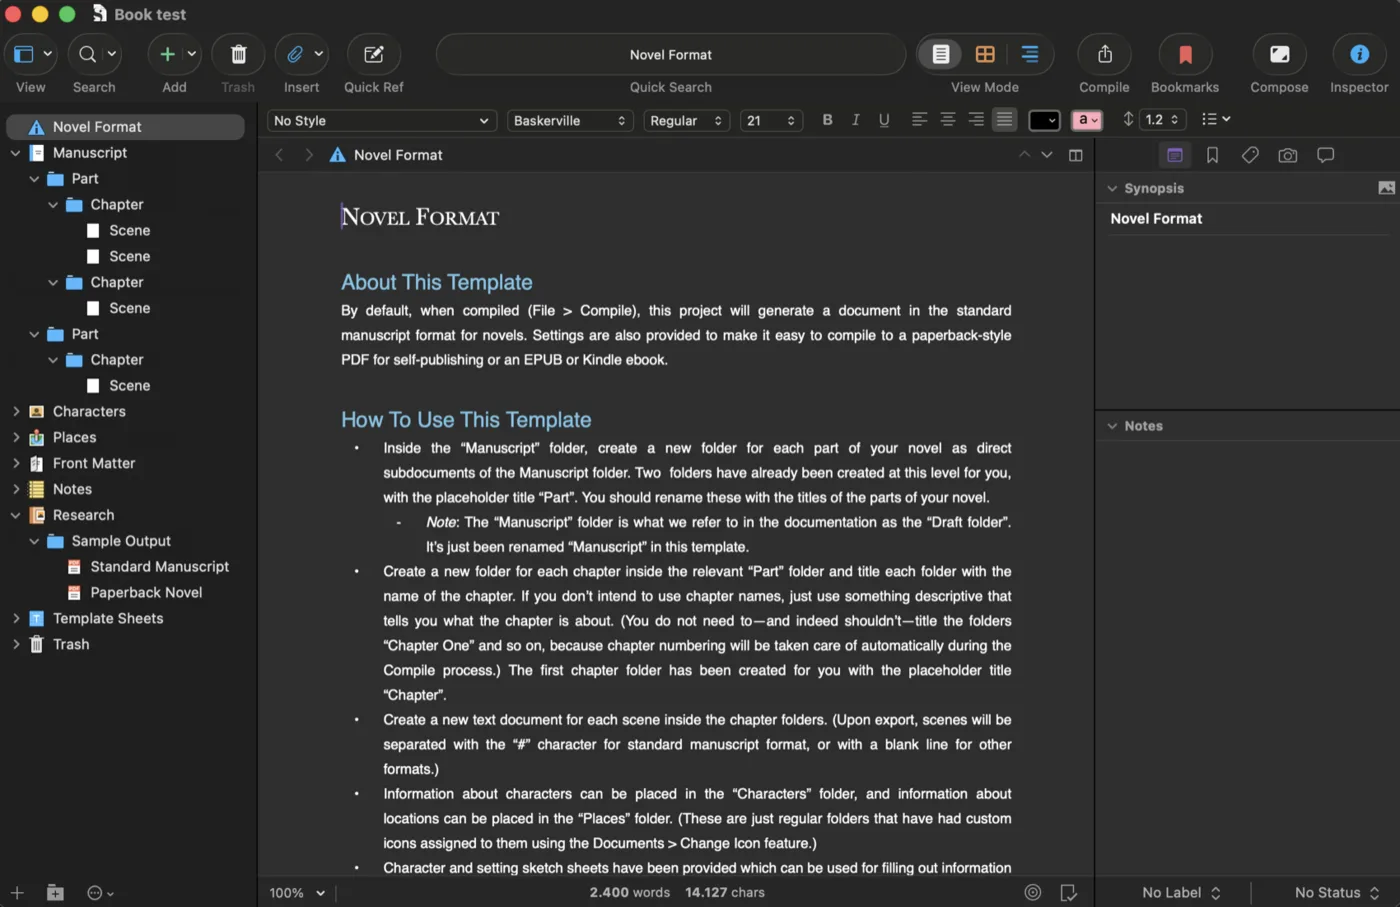
Task: Toggle italic formatting
Action: pyautogui.click(x=855, y=120)
